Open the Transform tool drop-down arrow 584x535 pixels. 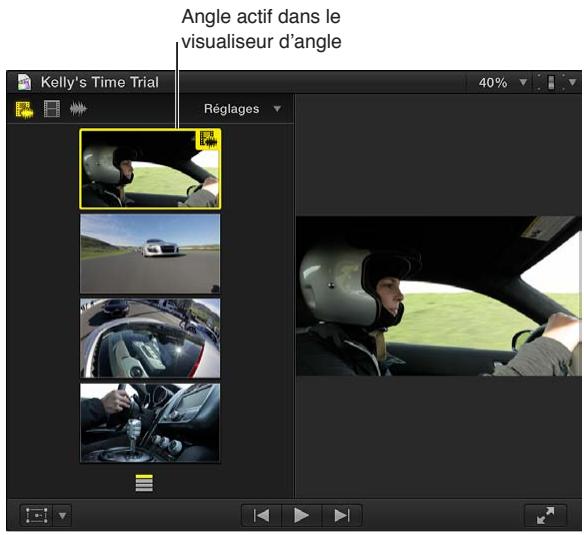pyautogui.click(x=62, y=516)
